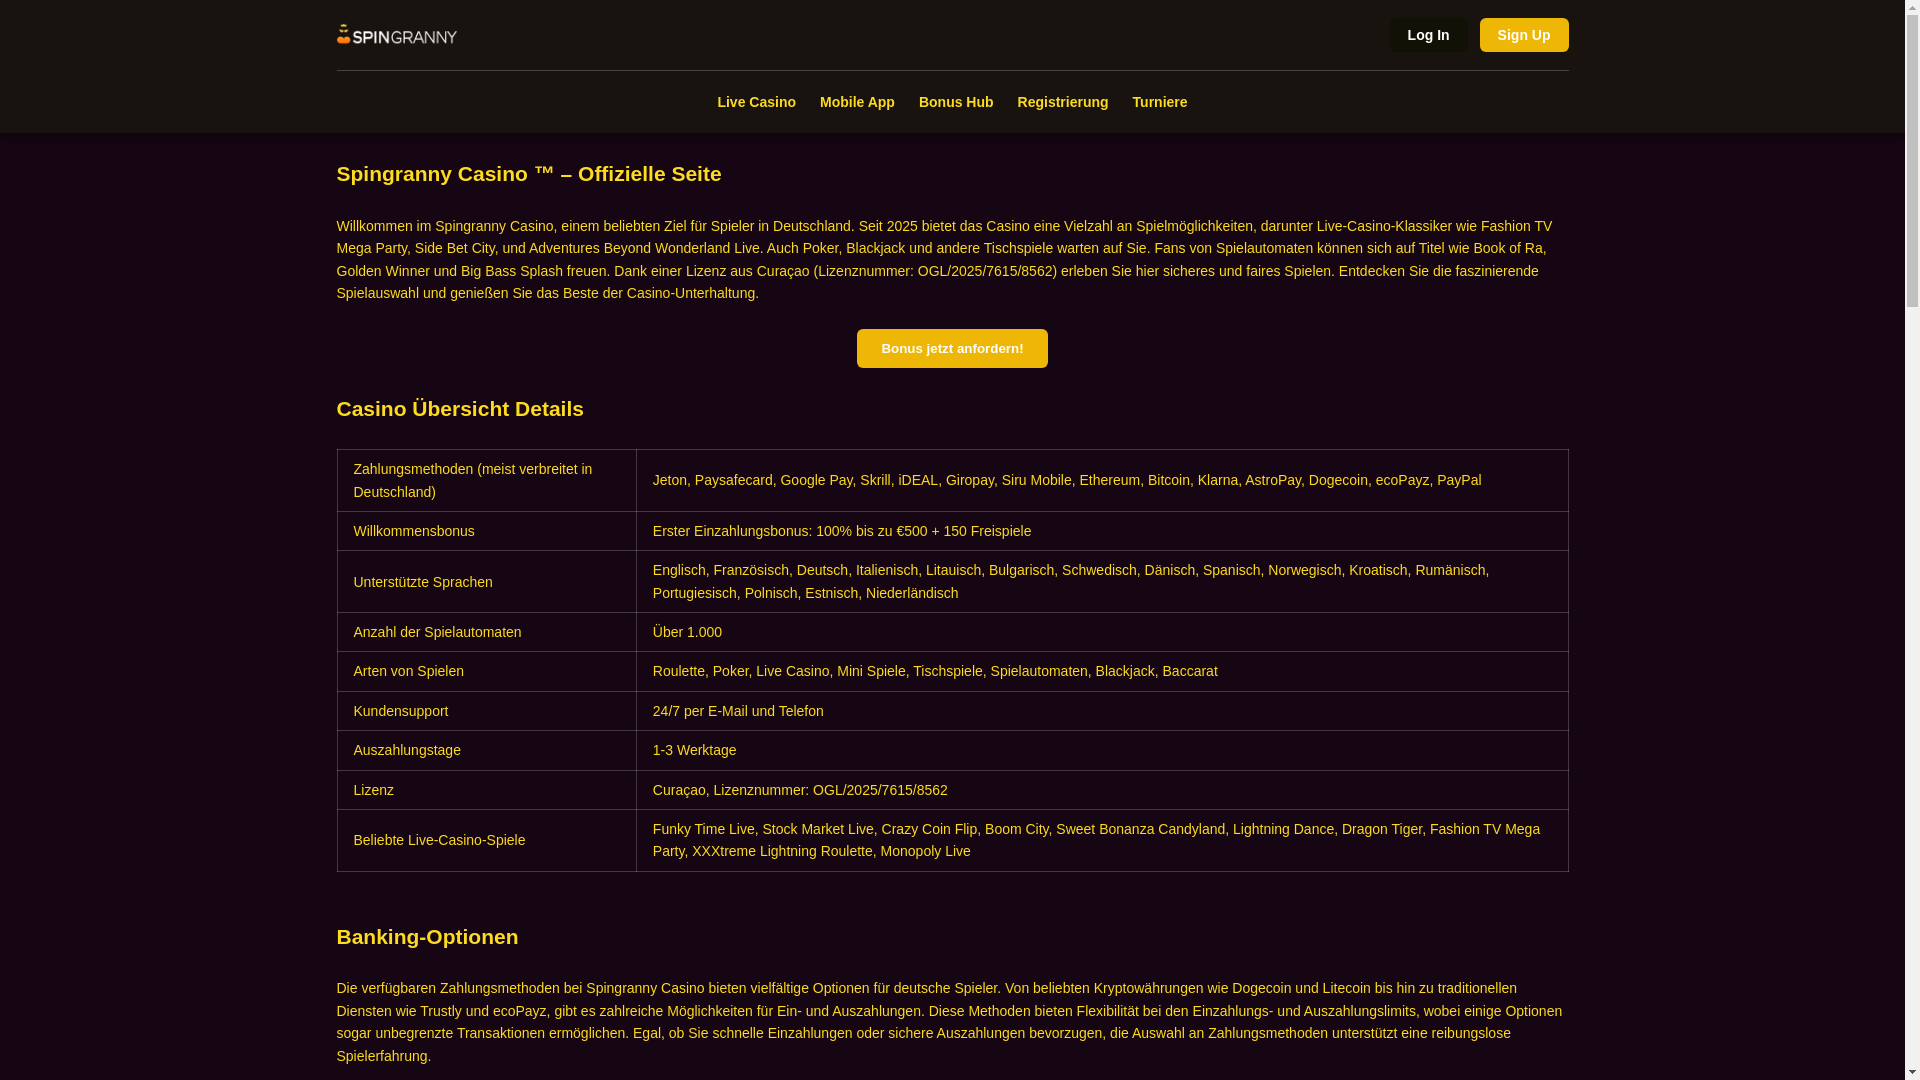Click the Jeton, Paysafecard payment methods cell
Screen dimensions: 1920x1080
1102,480
